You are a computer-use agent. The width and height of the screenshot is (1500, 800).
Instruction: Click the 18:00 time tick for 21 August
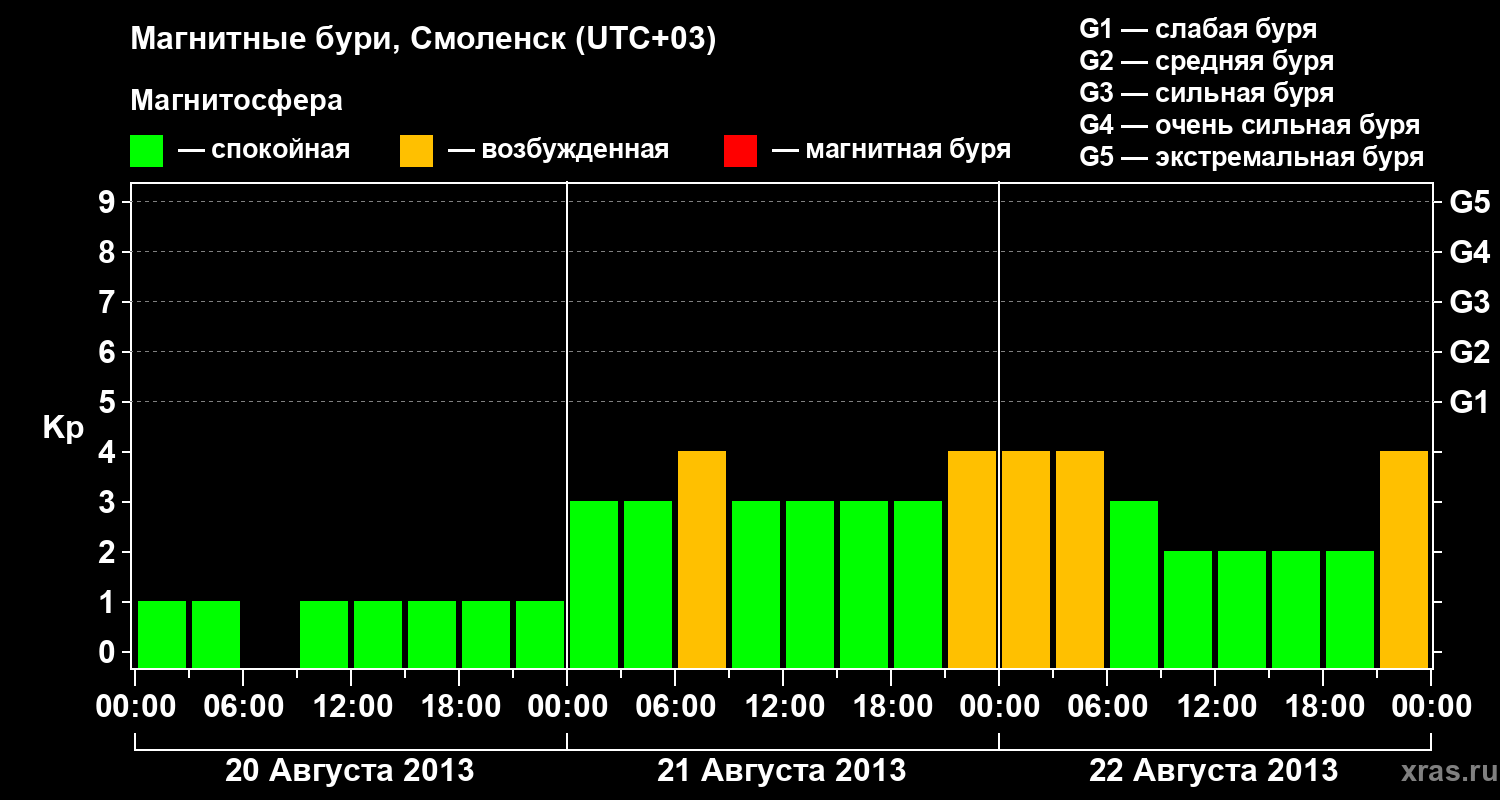pos(891,707)
